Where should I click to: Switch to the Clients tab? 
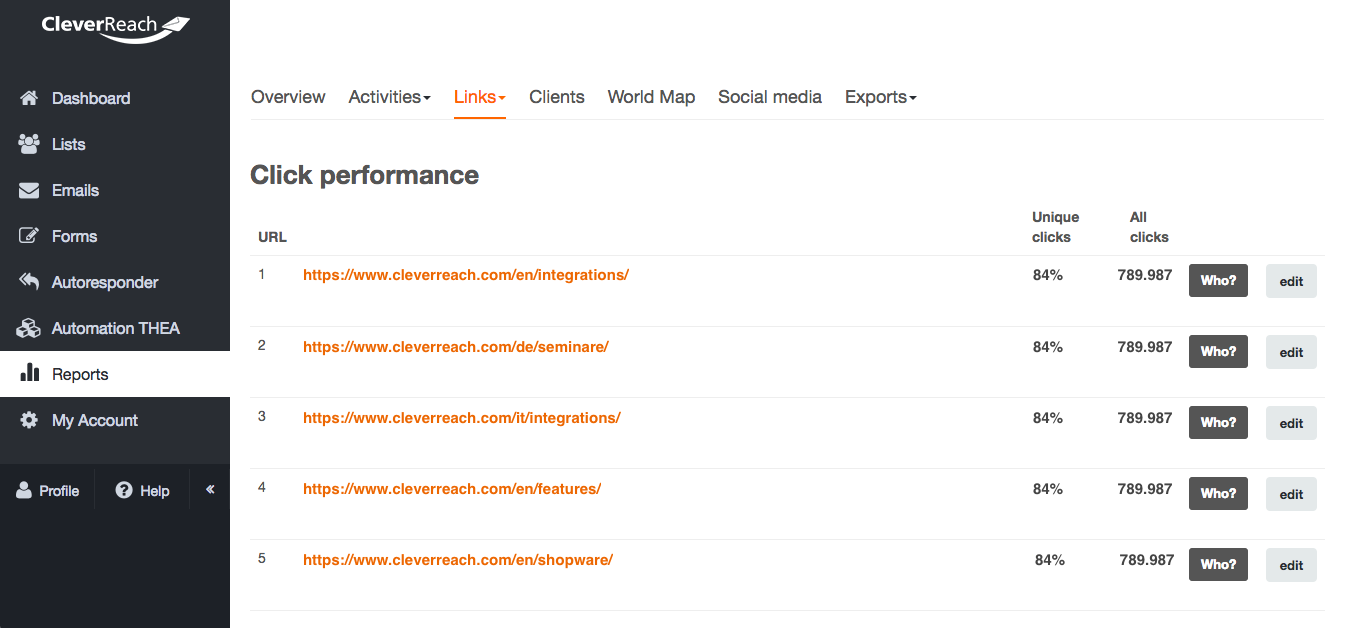pos(557,97)
